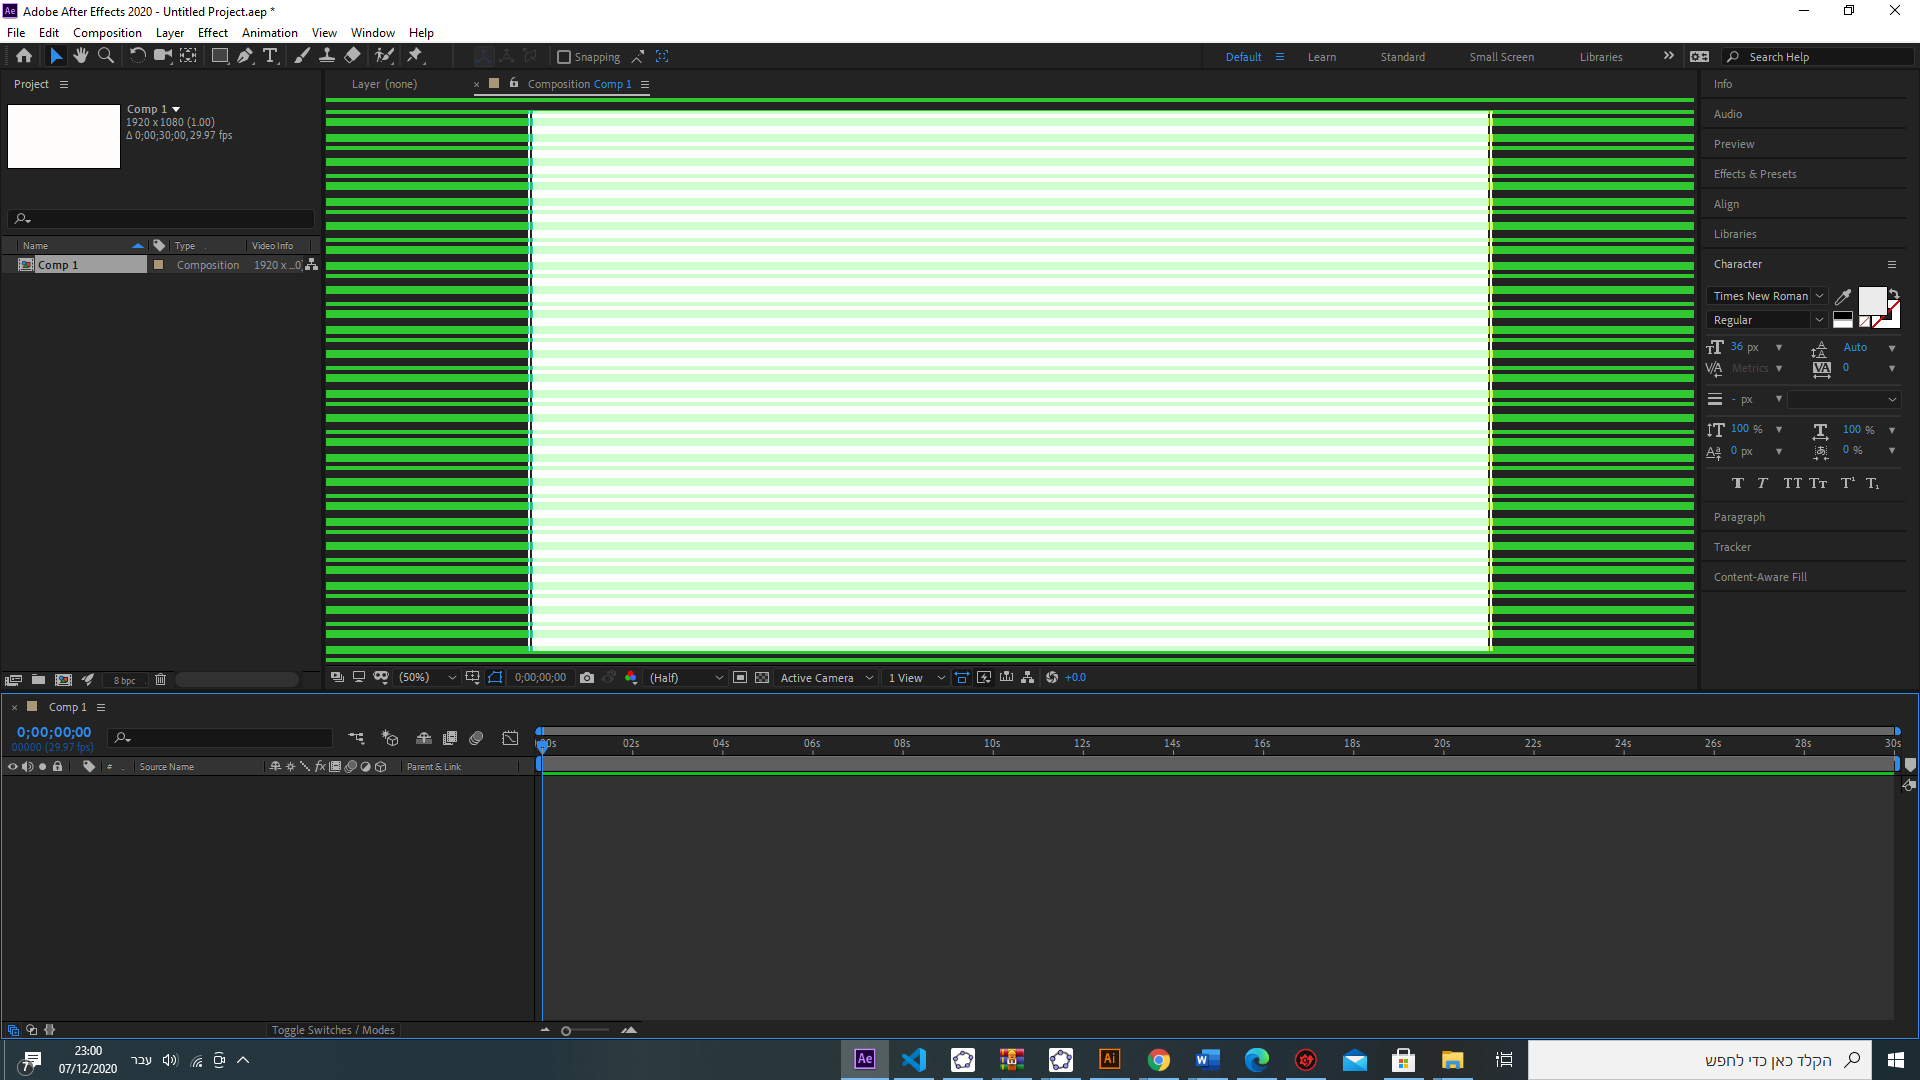
Task: Open the Half resolution dropdown
Action: point(686,678)
